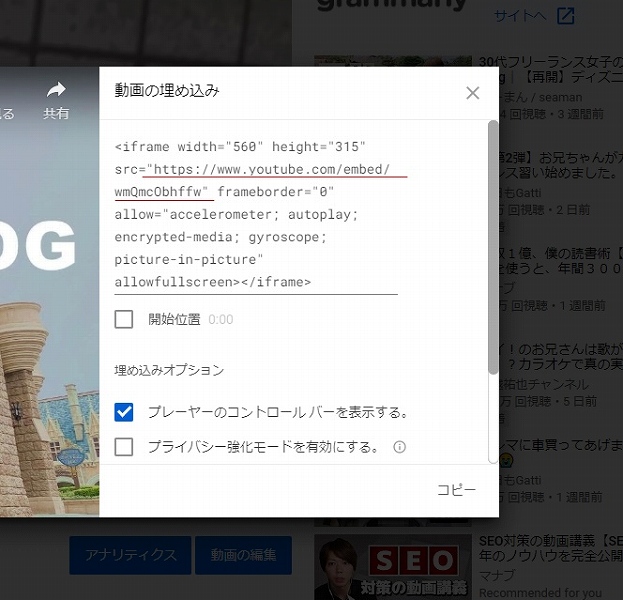Click the 動画の埋め込み dialog title
This screenshot has height=600, width=623.
pos(167,90)
